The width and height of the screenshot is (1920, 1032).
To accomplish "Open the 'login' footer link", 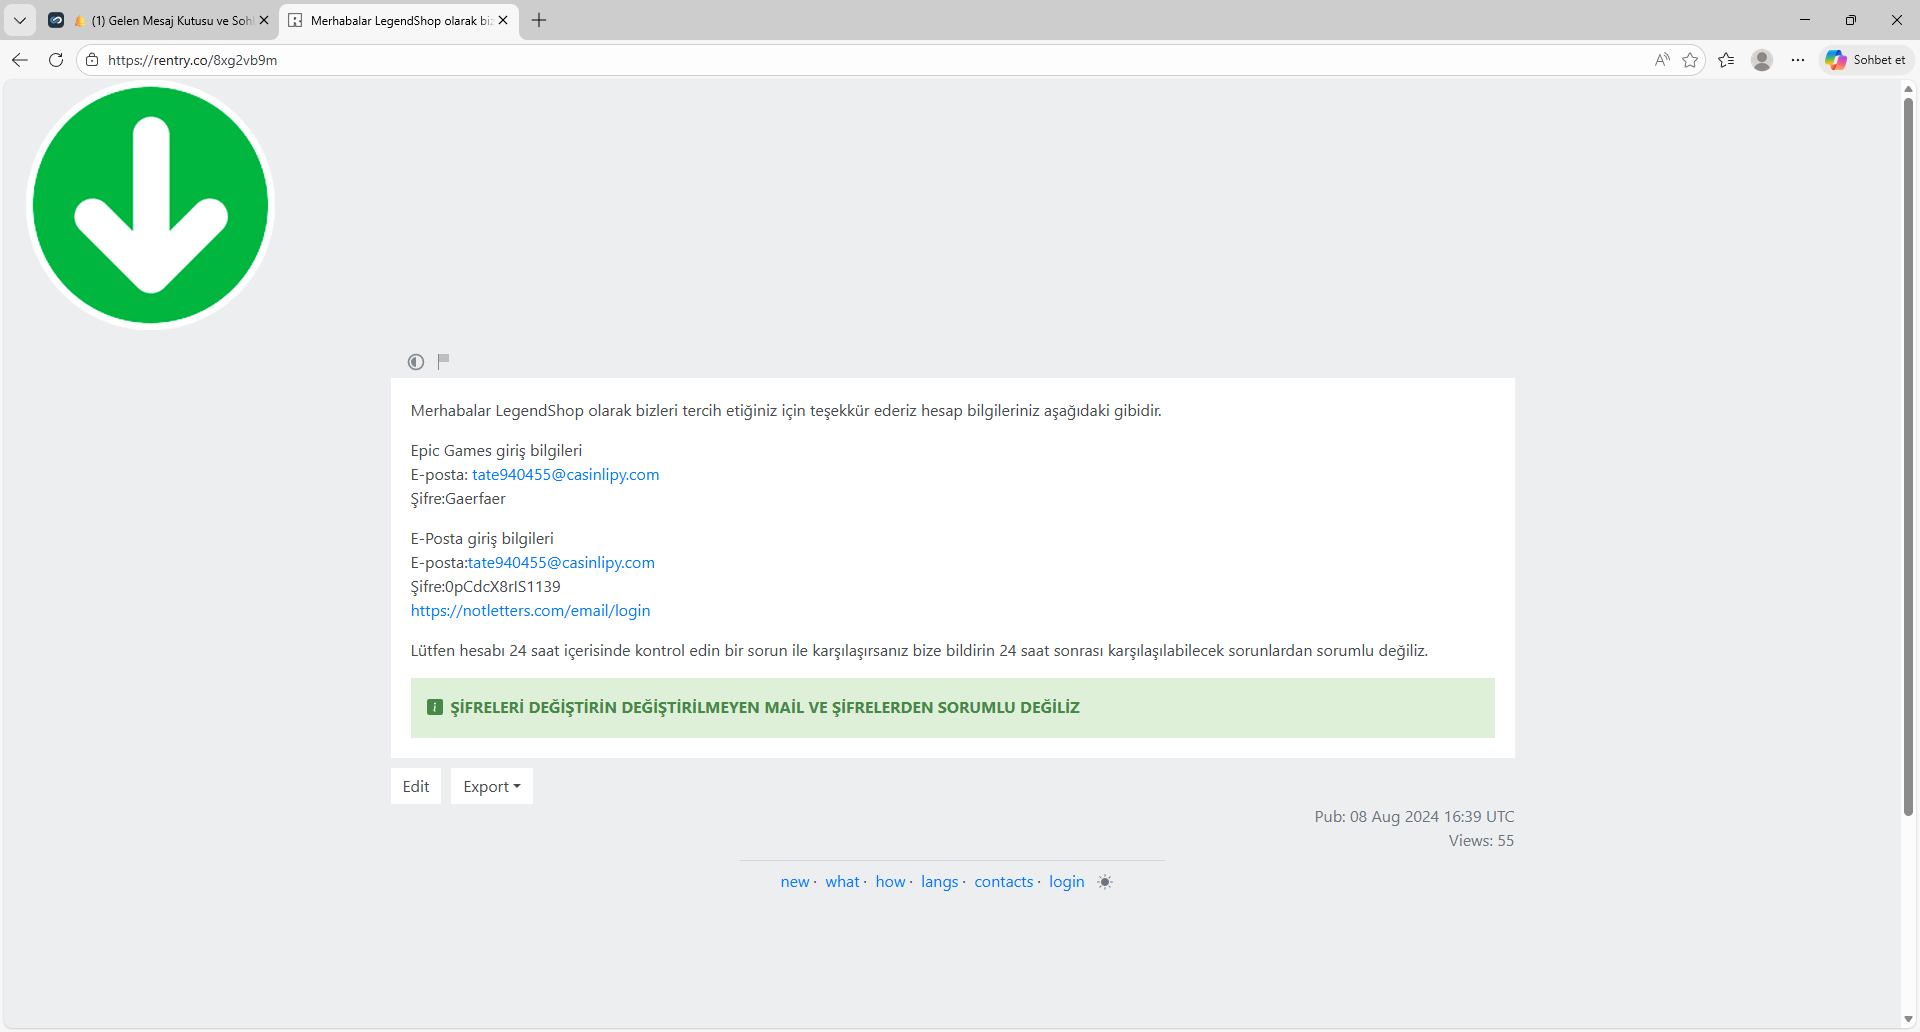I will tap(1067, 882).
